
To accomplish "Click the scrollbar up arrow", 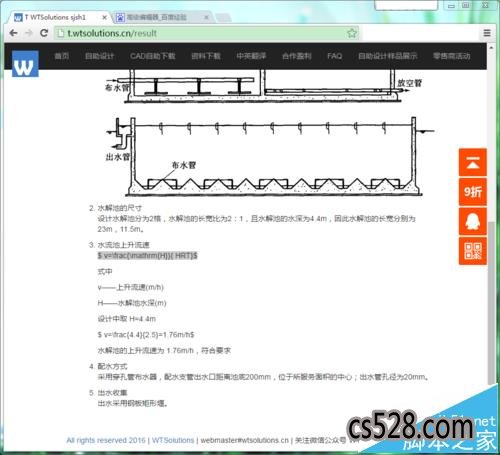I will tap(491, 48).
